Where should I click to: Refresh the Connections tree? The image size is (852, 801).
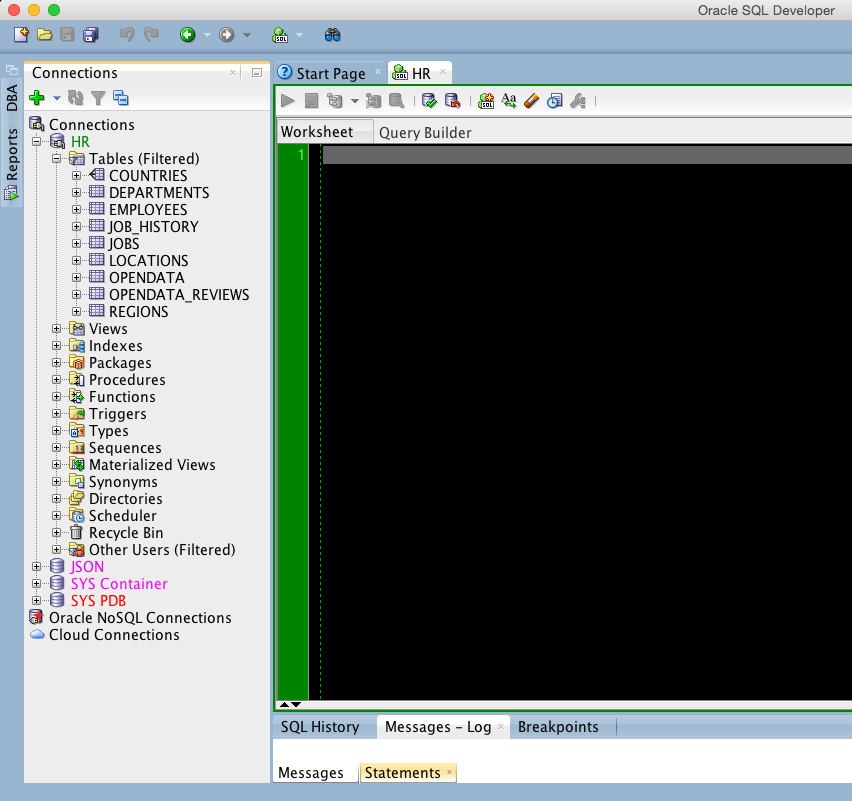(76, 98)
